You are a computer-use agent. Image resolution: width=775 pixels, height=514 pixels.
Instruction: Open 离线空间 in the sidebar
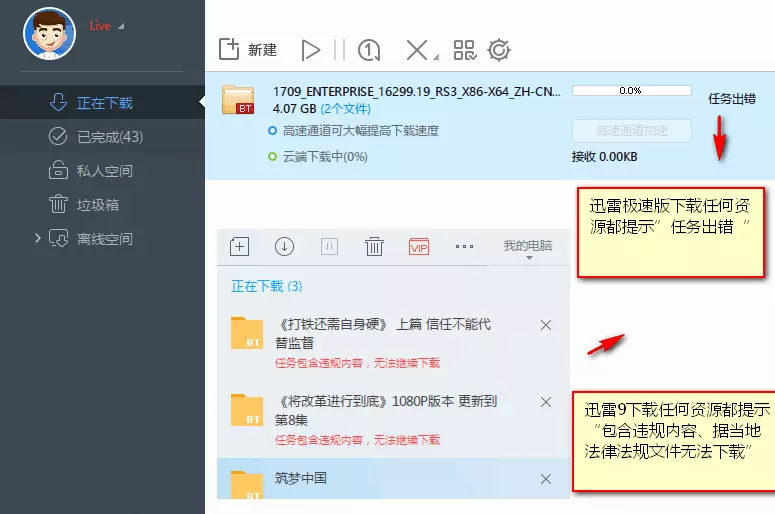(102, 239)
